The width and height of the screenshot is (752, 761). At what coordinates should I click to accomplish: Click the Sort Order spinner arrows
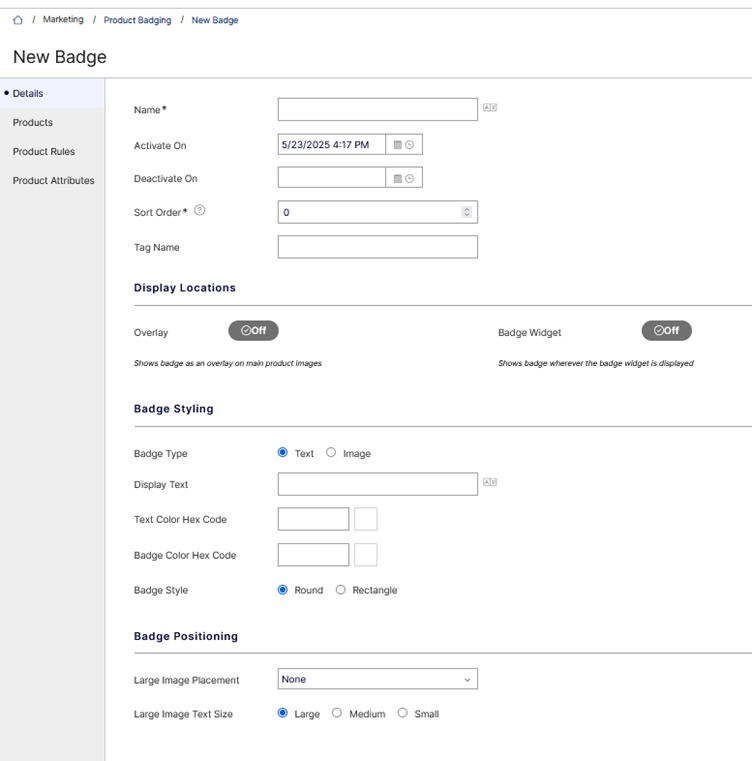pos(467,212)
